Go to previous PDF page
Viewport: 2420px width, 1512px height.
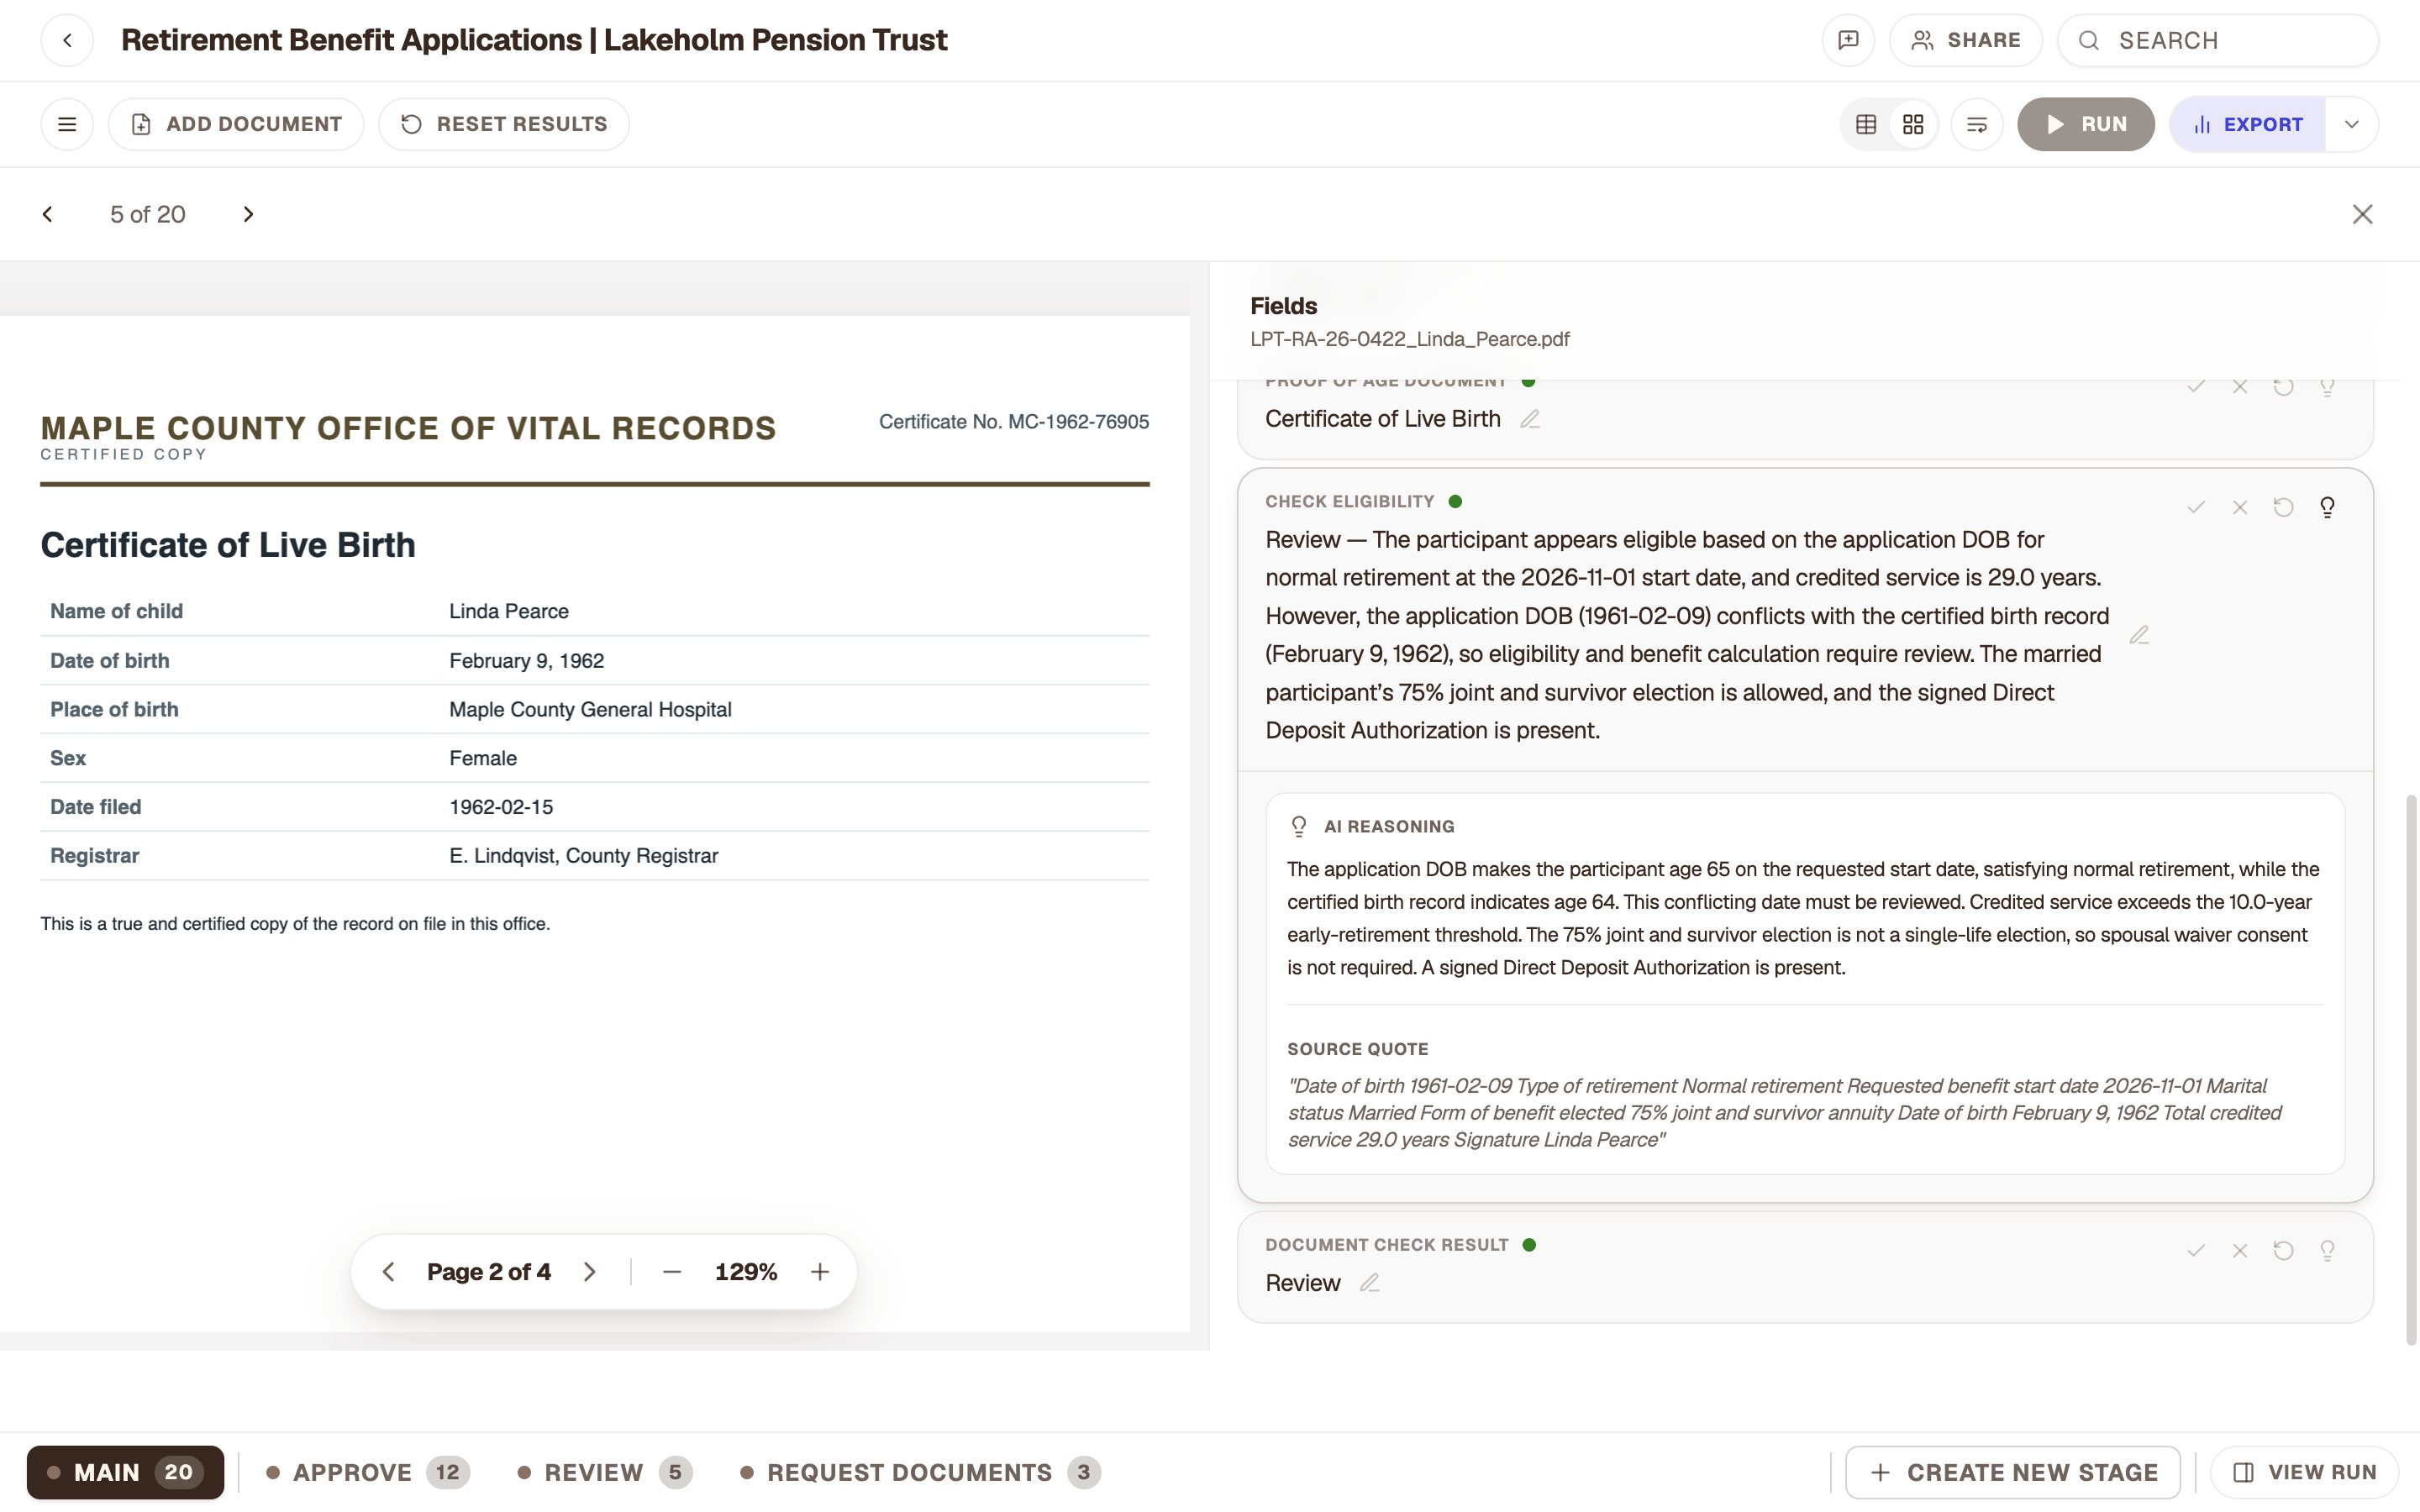click(389, 1272)
